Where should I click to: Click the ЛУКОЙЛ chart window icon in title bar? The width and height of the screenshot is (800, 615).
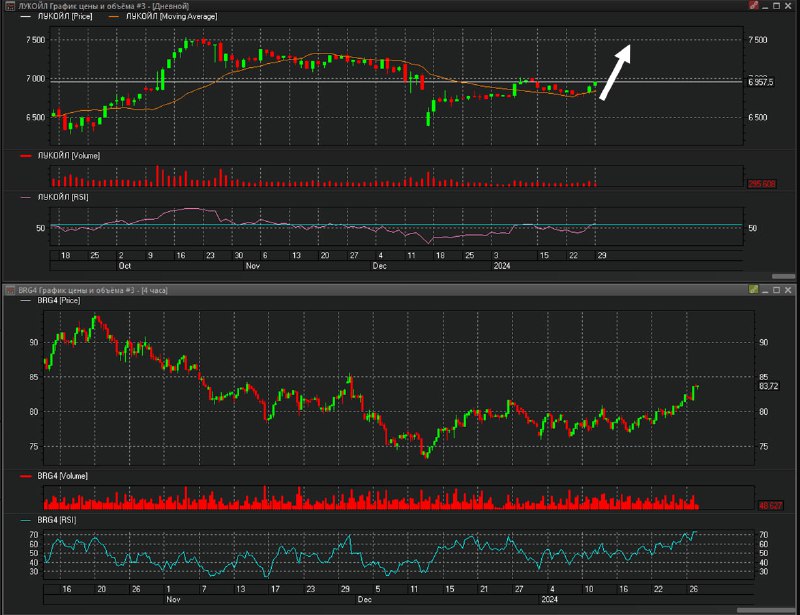[x=10, y=6]
